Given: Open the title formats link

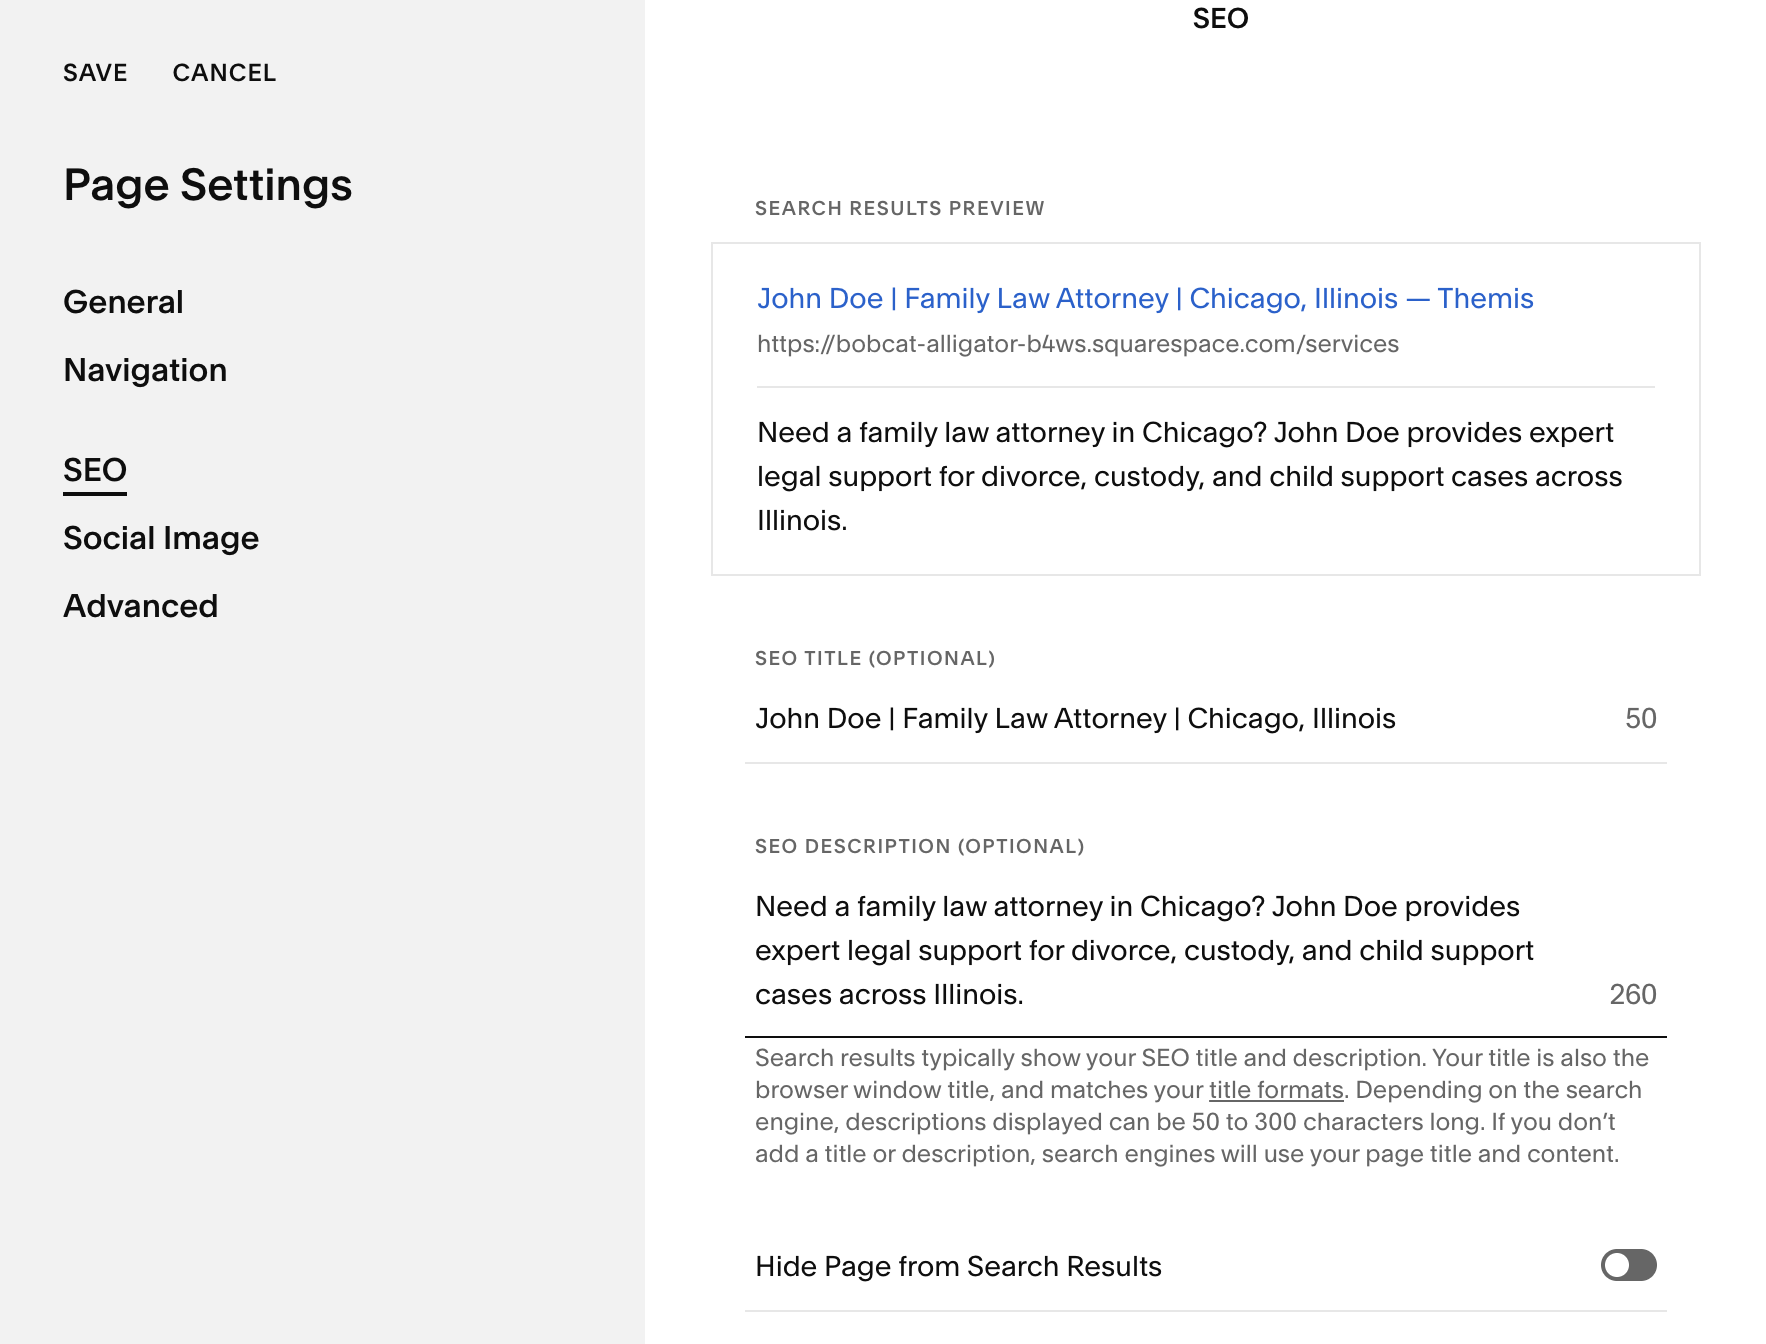Looking at the screenshot, I should tap(1275, 1089).
